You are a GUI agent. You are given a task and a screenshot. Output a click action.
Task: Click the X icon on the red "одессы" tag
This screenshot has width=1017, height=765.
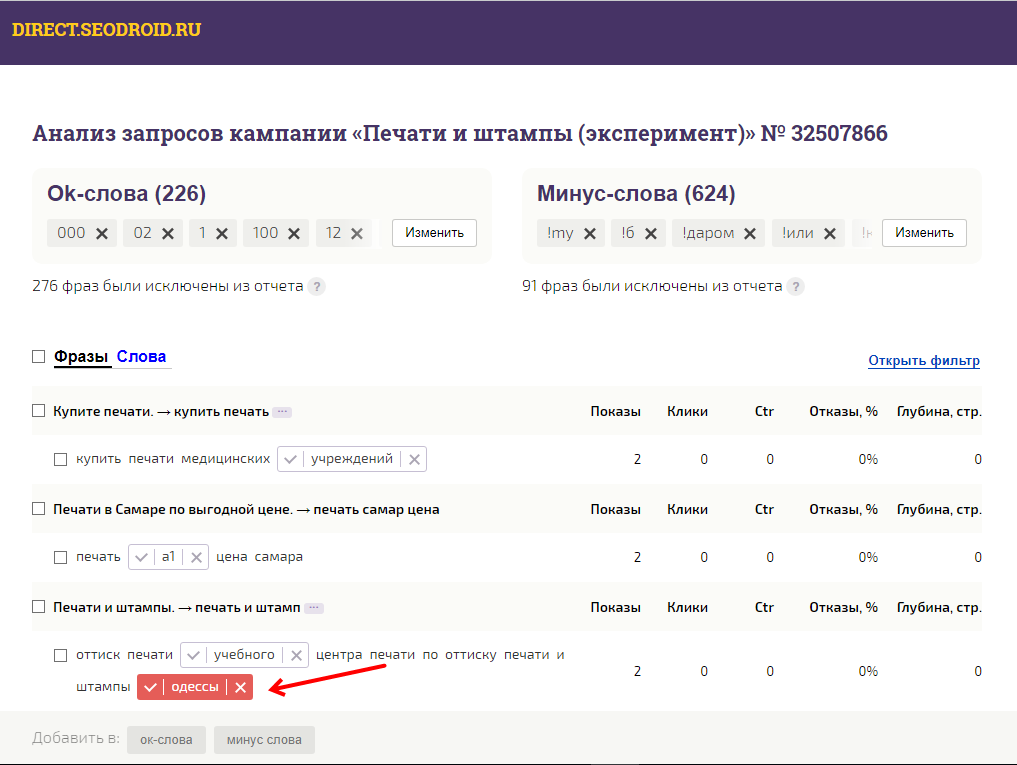click(240, 687)
